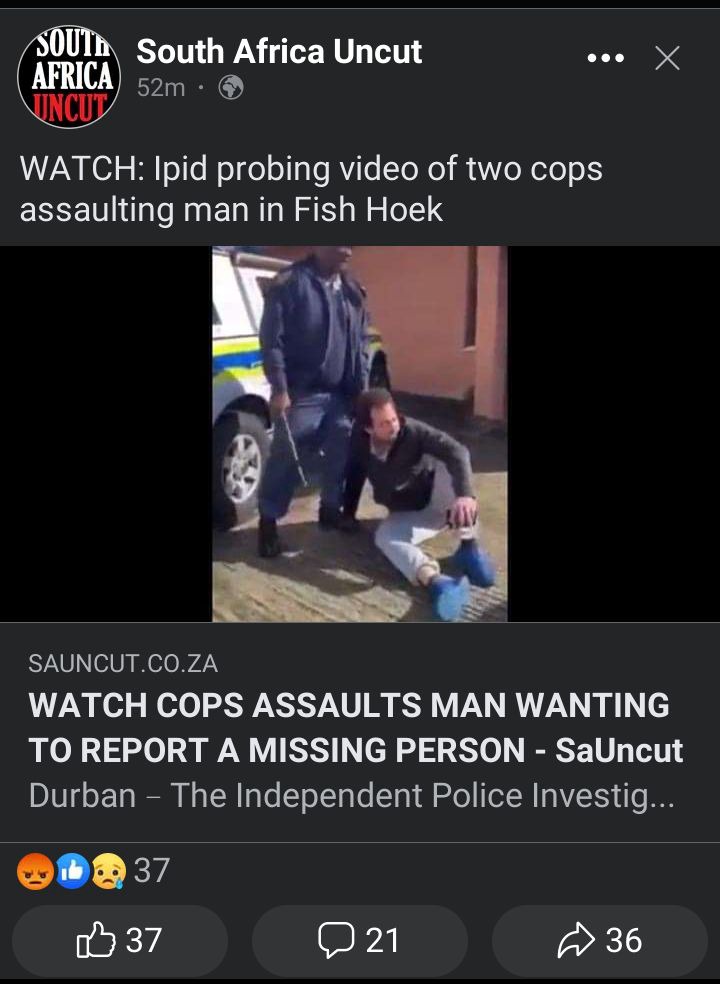Dismiss the post with the X icon

point(667,58)
